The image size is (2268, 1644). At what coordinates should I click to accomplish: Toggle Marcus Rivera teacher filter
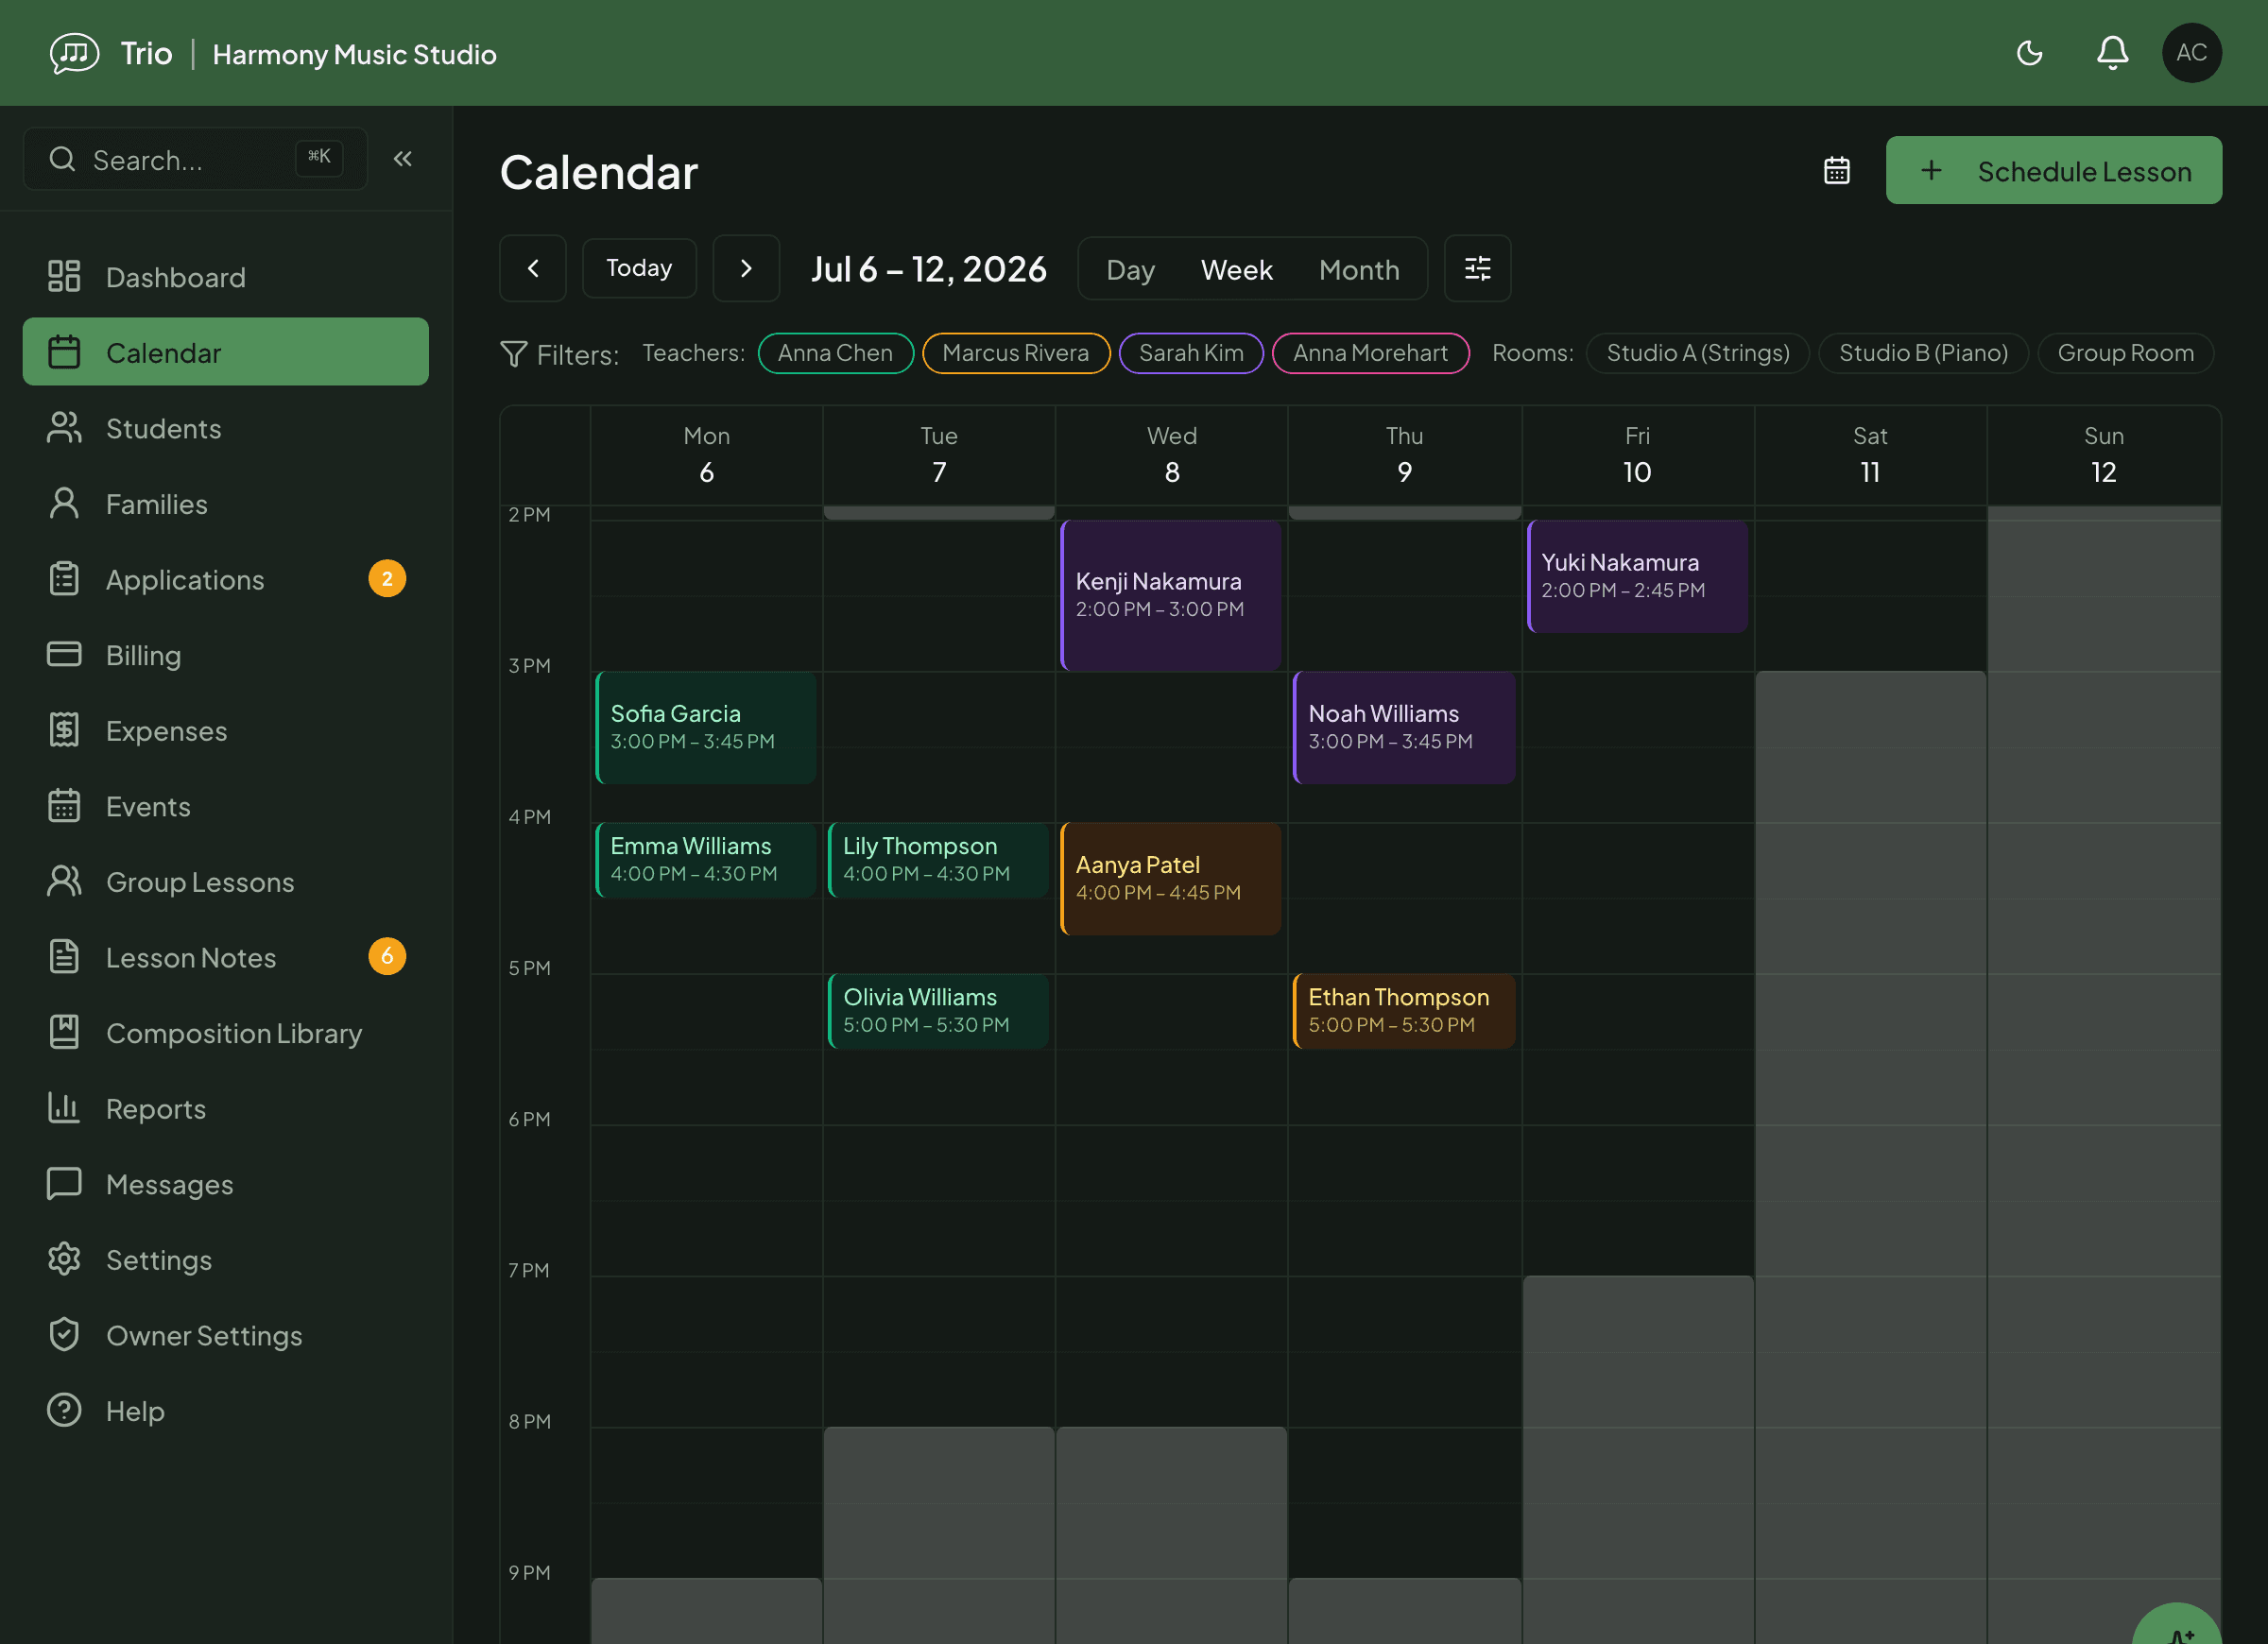tap(1015, 353)
